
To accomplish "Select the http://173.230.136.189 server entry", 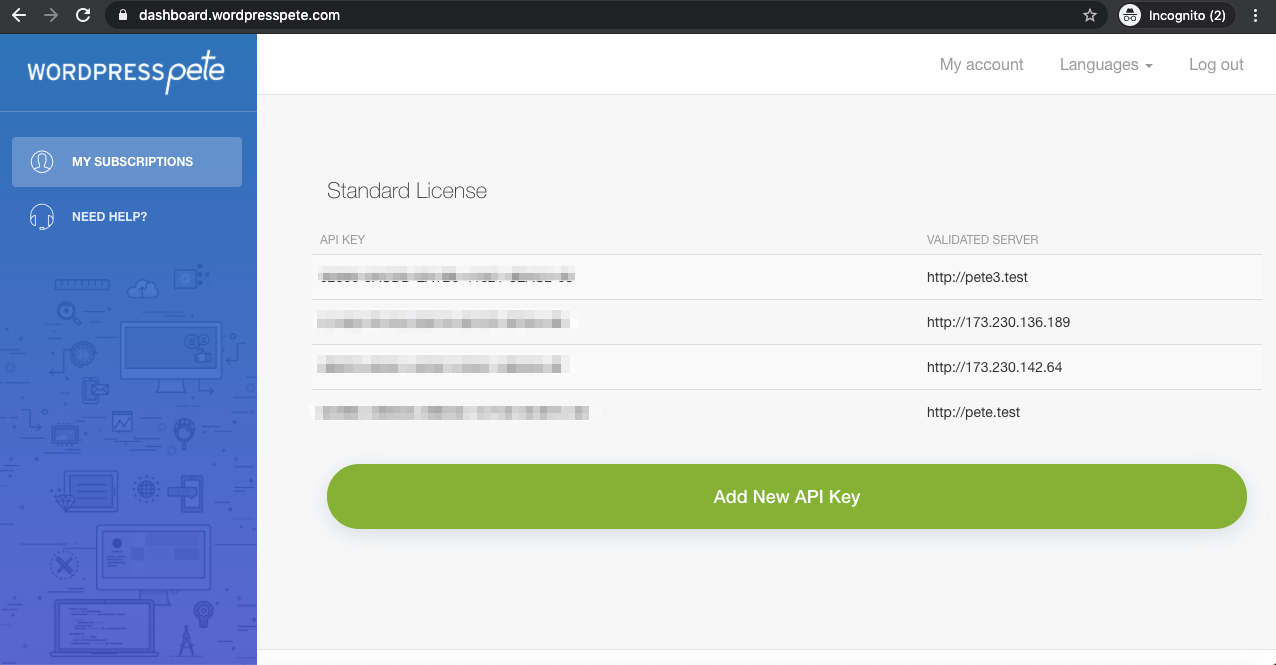I will [998, 323].
